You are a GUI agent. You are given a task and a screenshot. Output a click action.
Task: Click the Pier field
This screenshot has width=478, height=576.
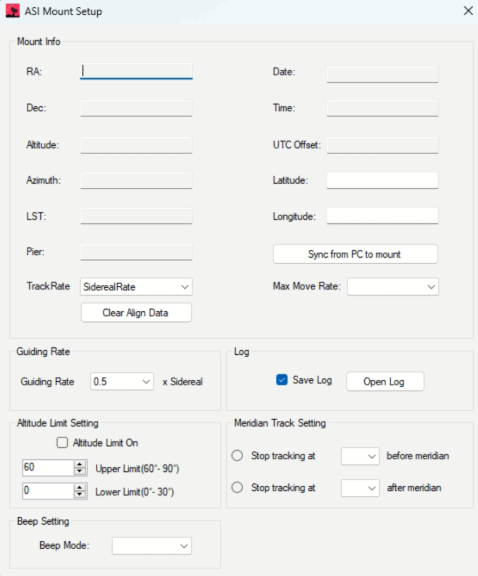pos(136,252)
